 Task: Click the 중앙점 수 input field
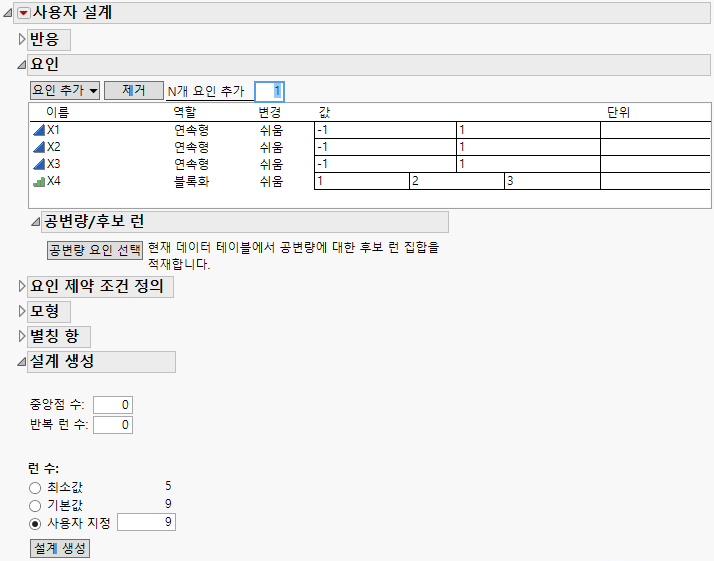113,405
